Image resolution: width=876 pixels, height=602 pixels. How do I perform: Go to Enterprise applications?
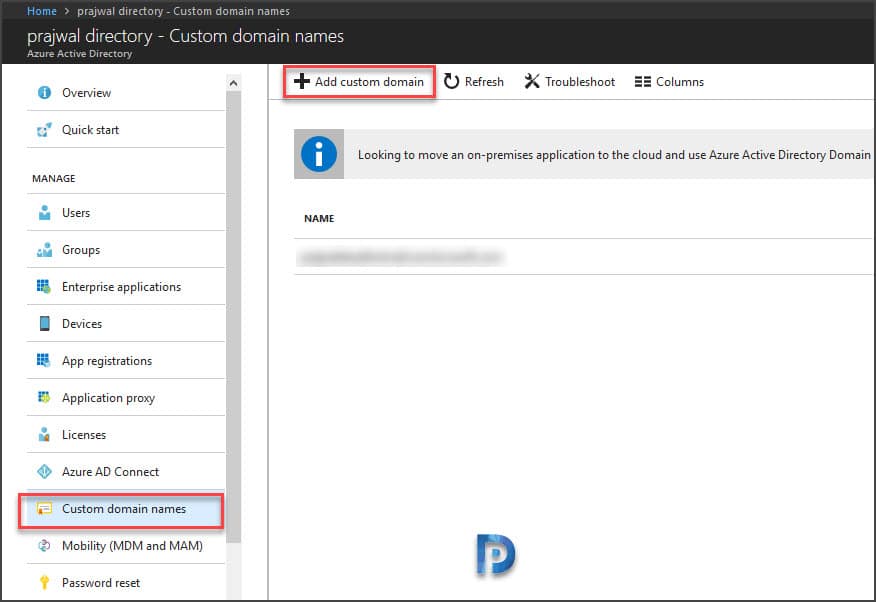coord(126,286)
